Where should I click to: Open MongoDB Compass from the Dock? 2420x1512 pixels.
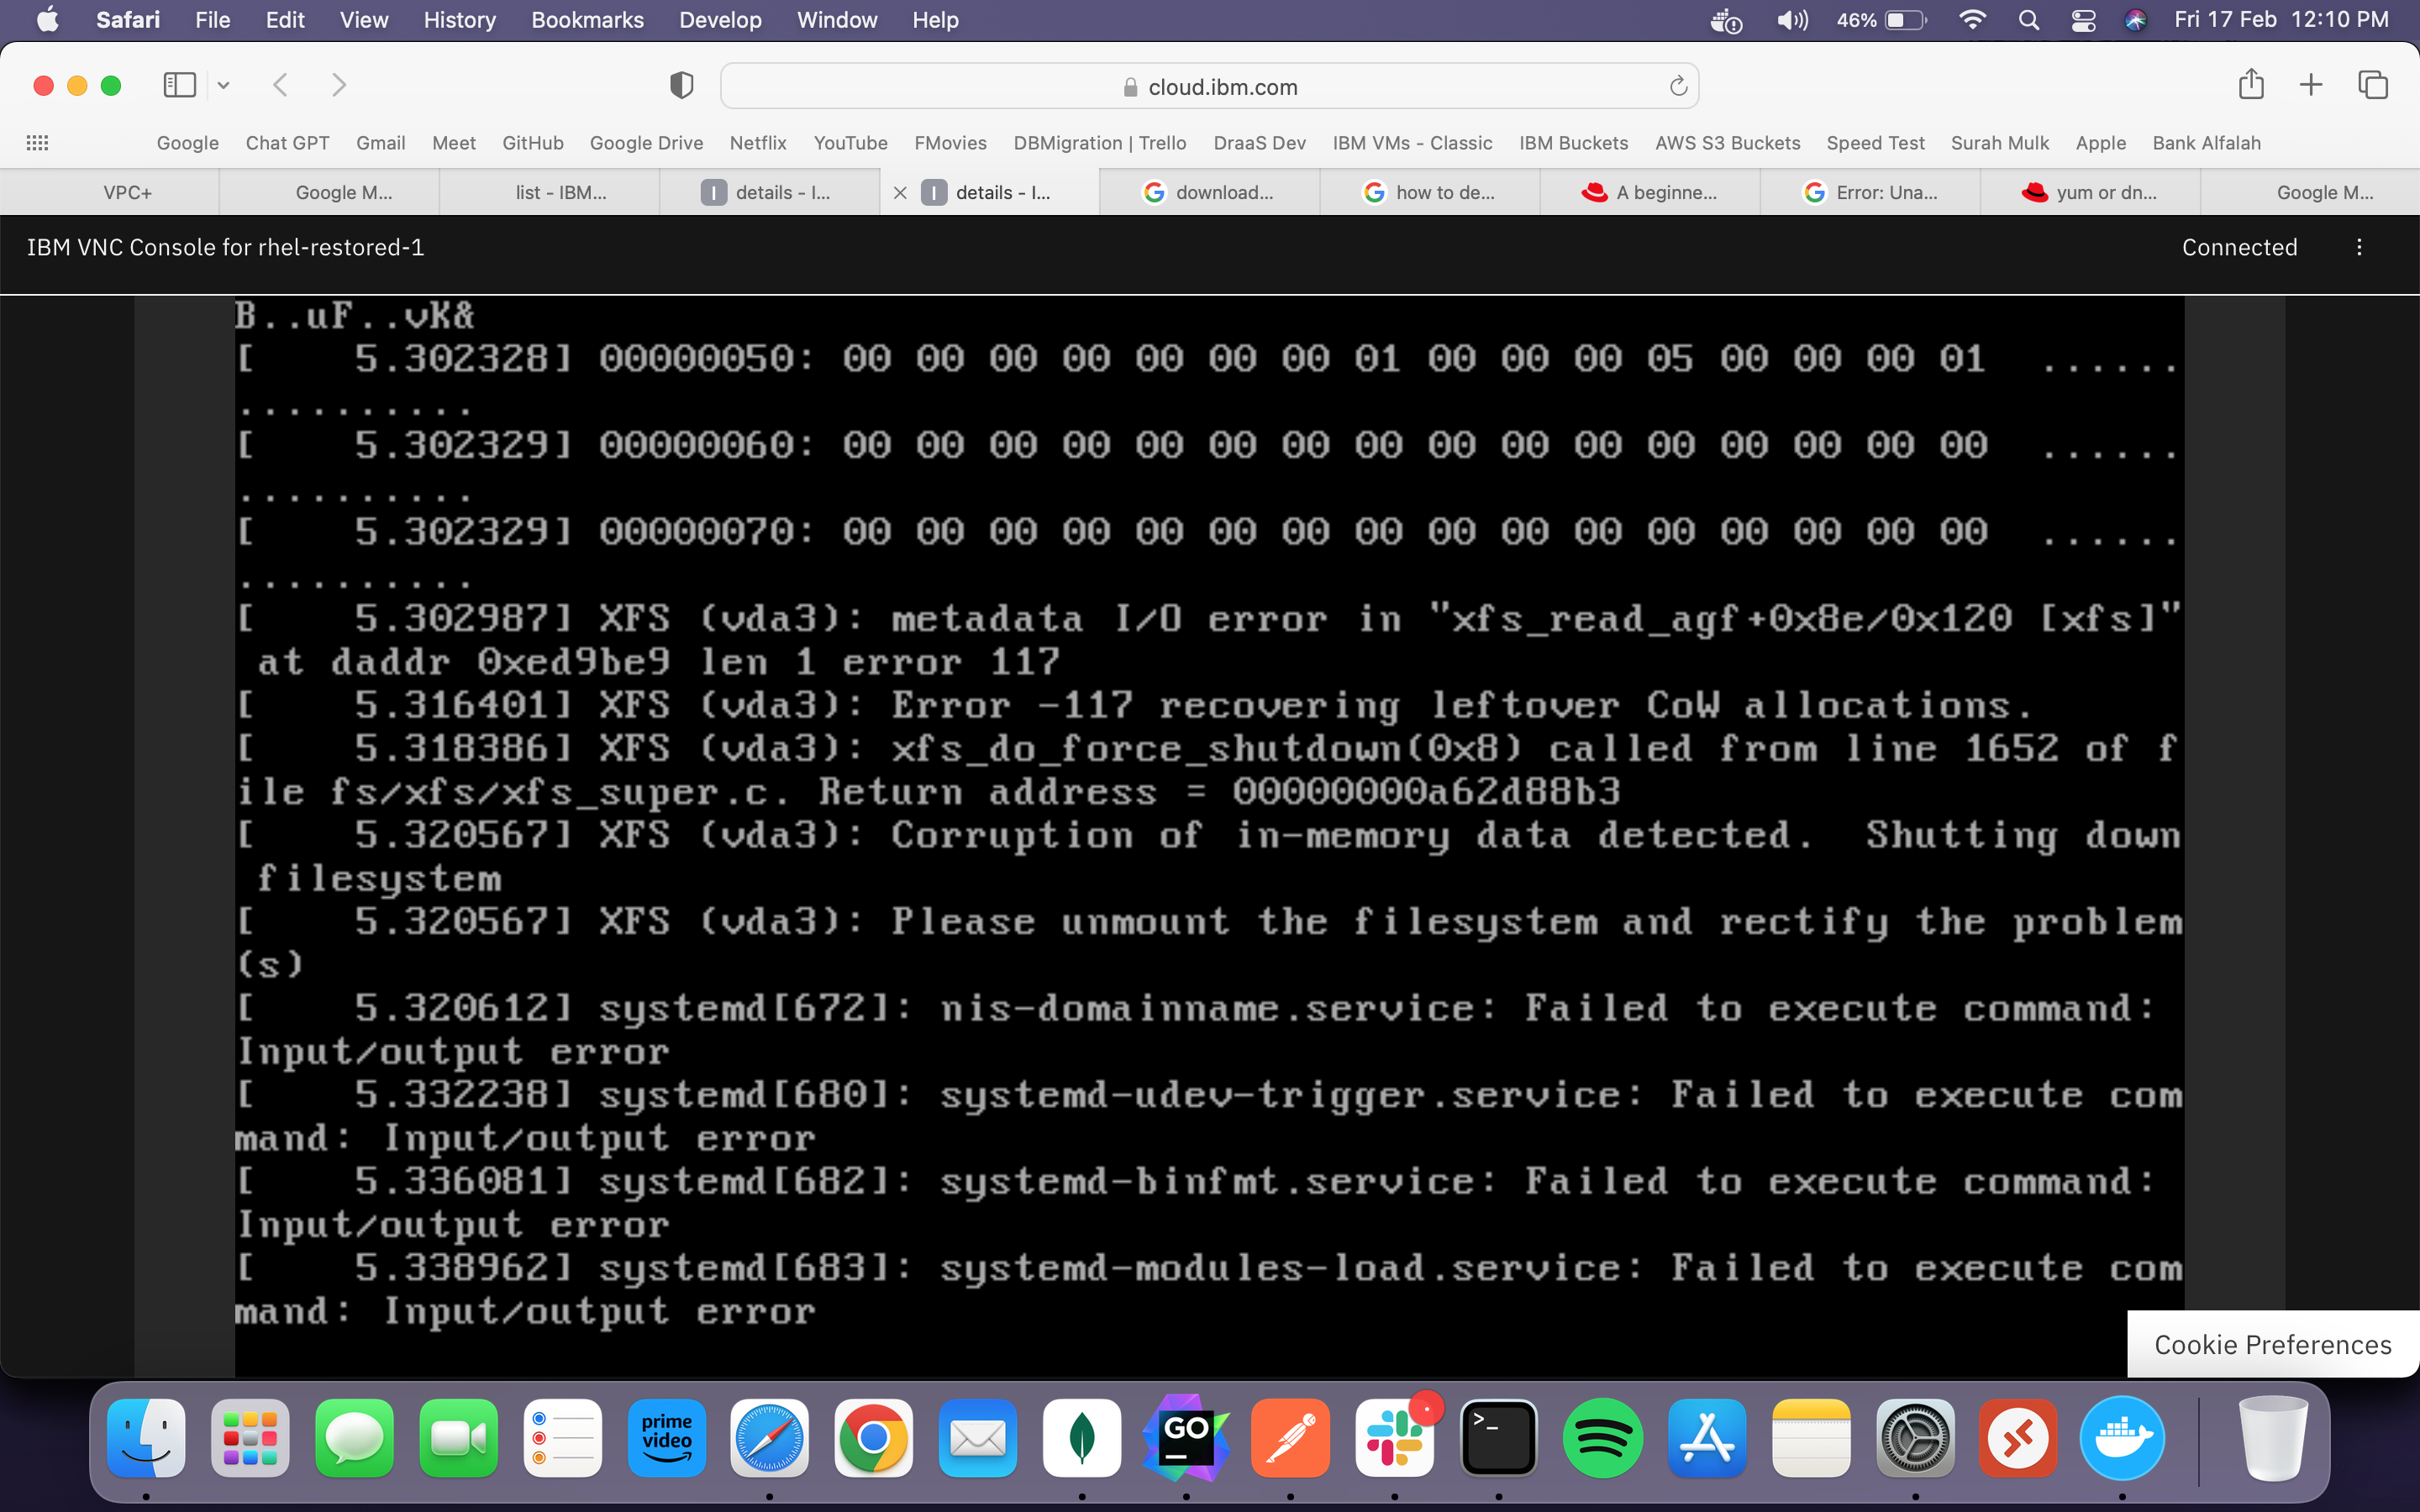(1082, 1438)
